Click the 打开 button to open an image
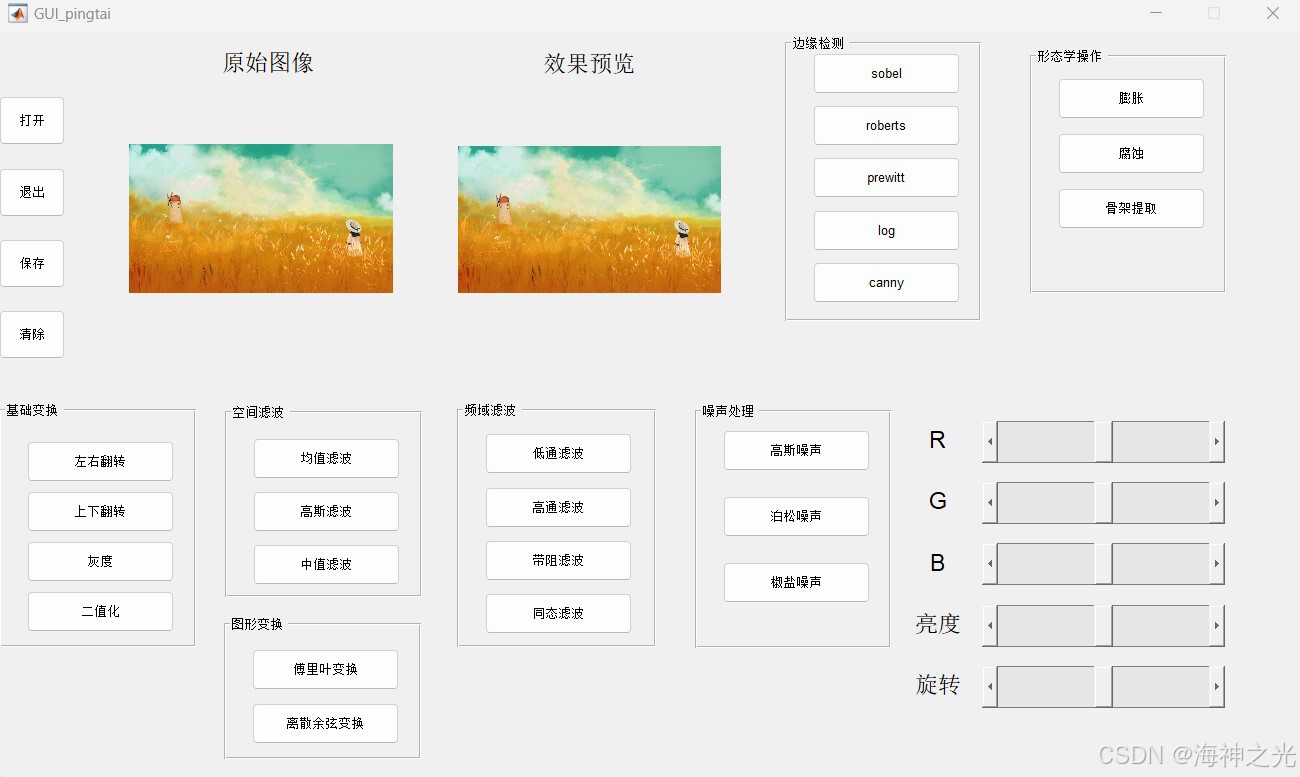This screenshot has height=777, width=1300. click(x=32, y=120)
